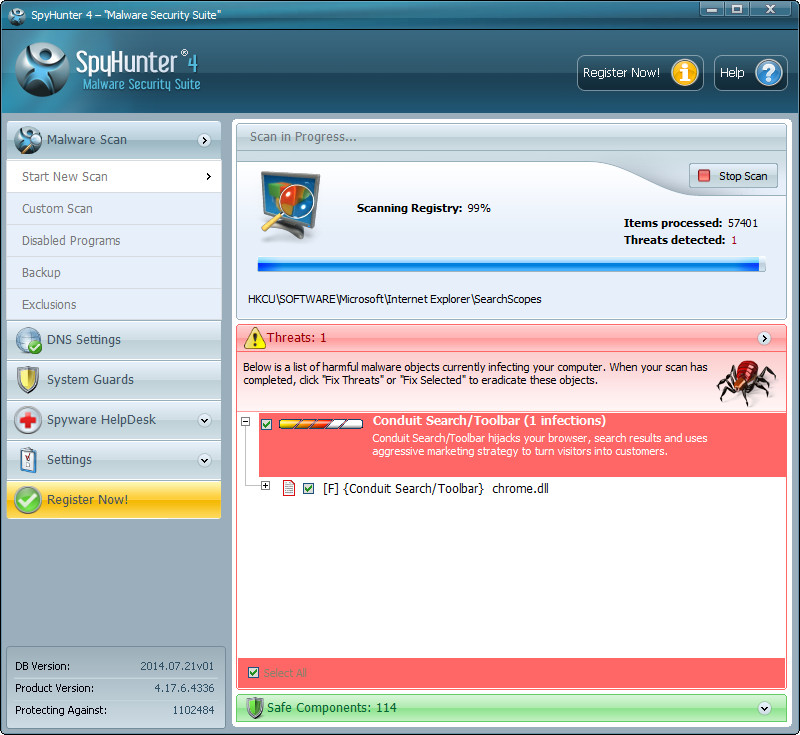Image resolution: width=800 pixels, height=735 pixels.
Task: Click the top Register Now! button
Action: click(640, 73)
